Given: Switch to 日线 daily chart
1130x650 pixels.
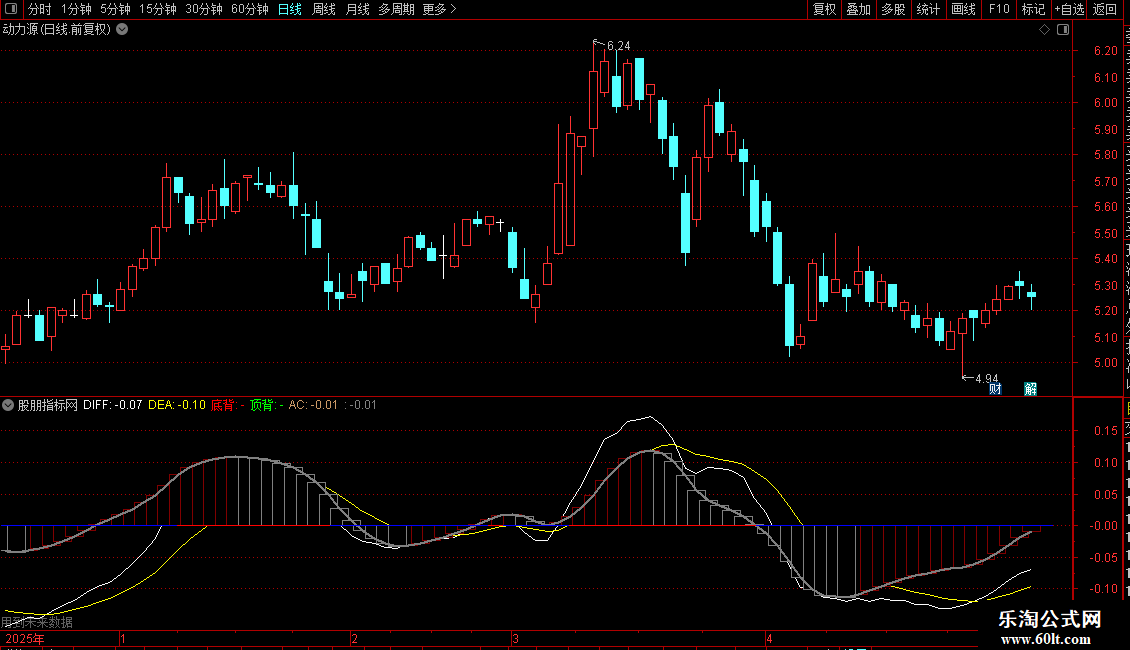Looking at the screenshot, I should point(290,9).
